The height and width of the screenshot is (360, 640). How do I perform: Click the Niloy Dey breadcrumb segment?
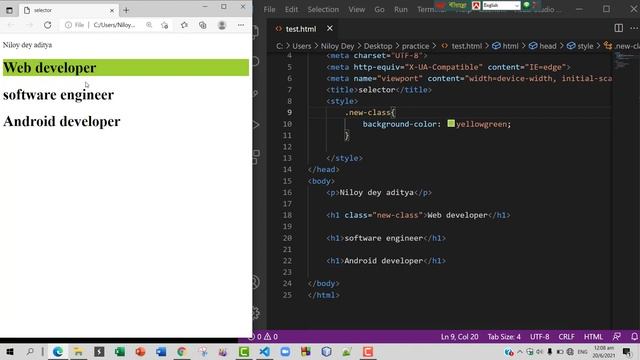(337, 46)
